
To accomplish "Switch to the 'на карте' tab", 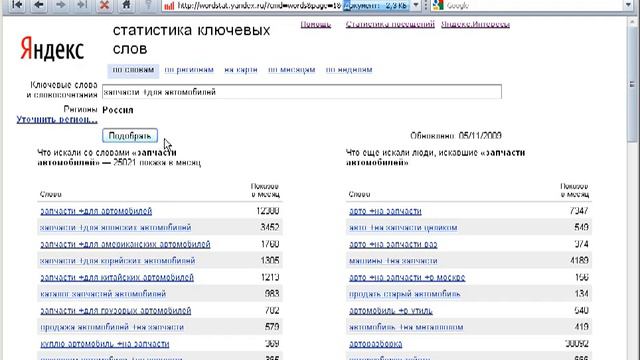I will (x=241, y=70).
